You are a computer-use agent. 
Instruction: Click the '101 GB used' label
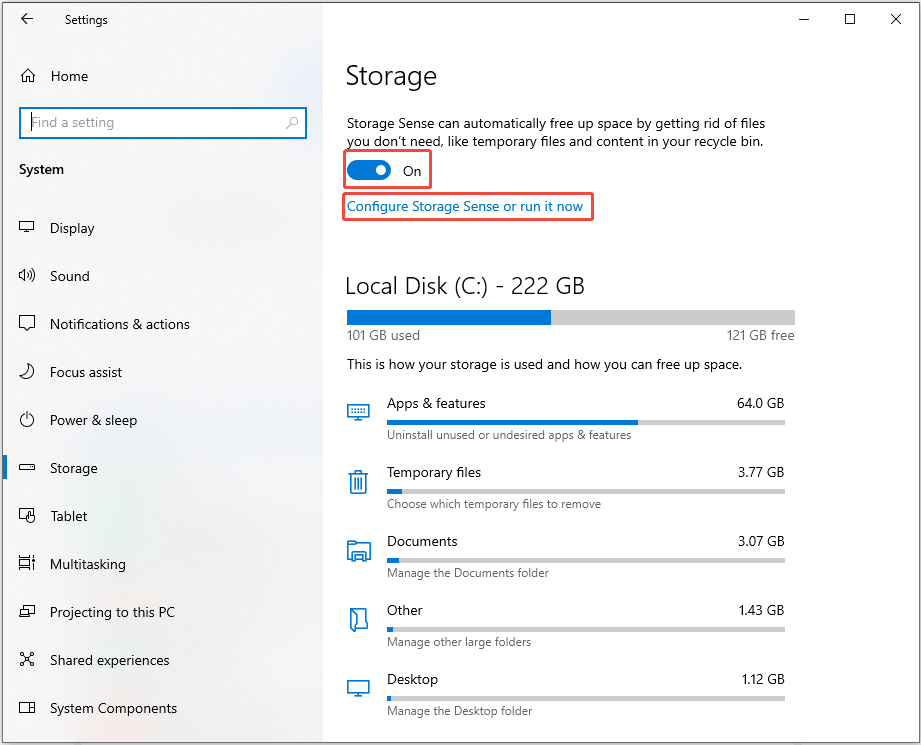(384, 335)
